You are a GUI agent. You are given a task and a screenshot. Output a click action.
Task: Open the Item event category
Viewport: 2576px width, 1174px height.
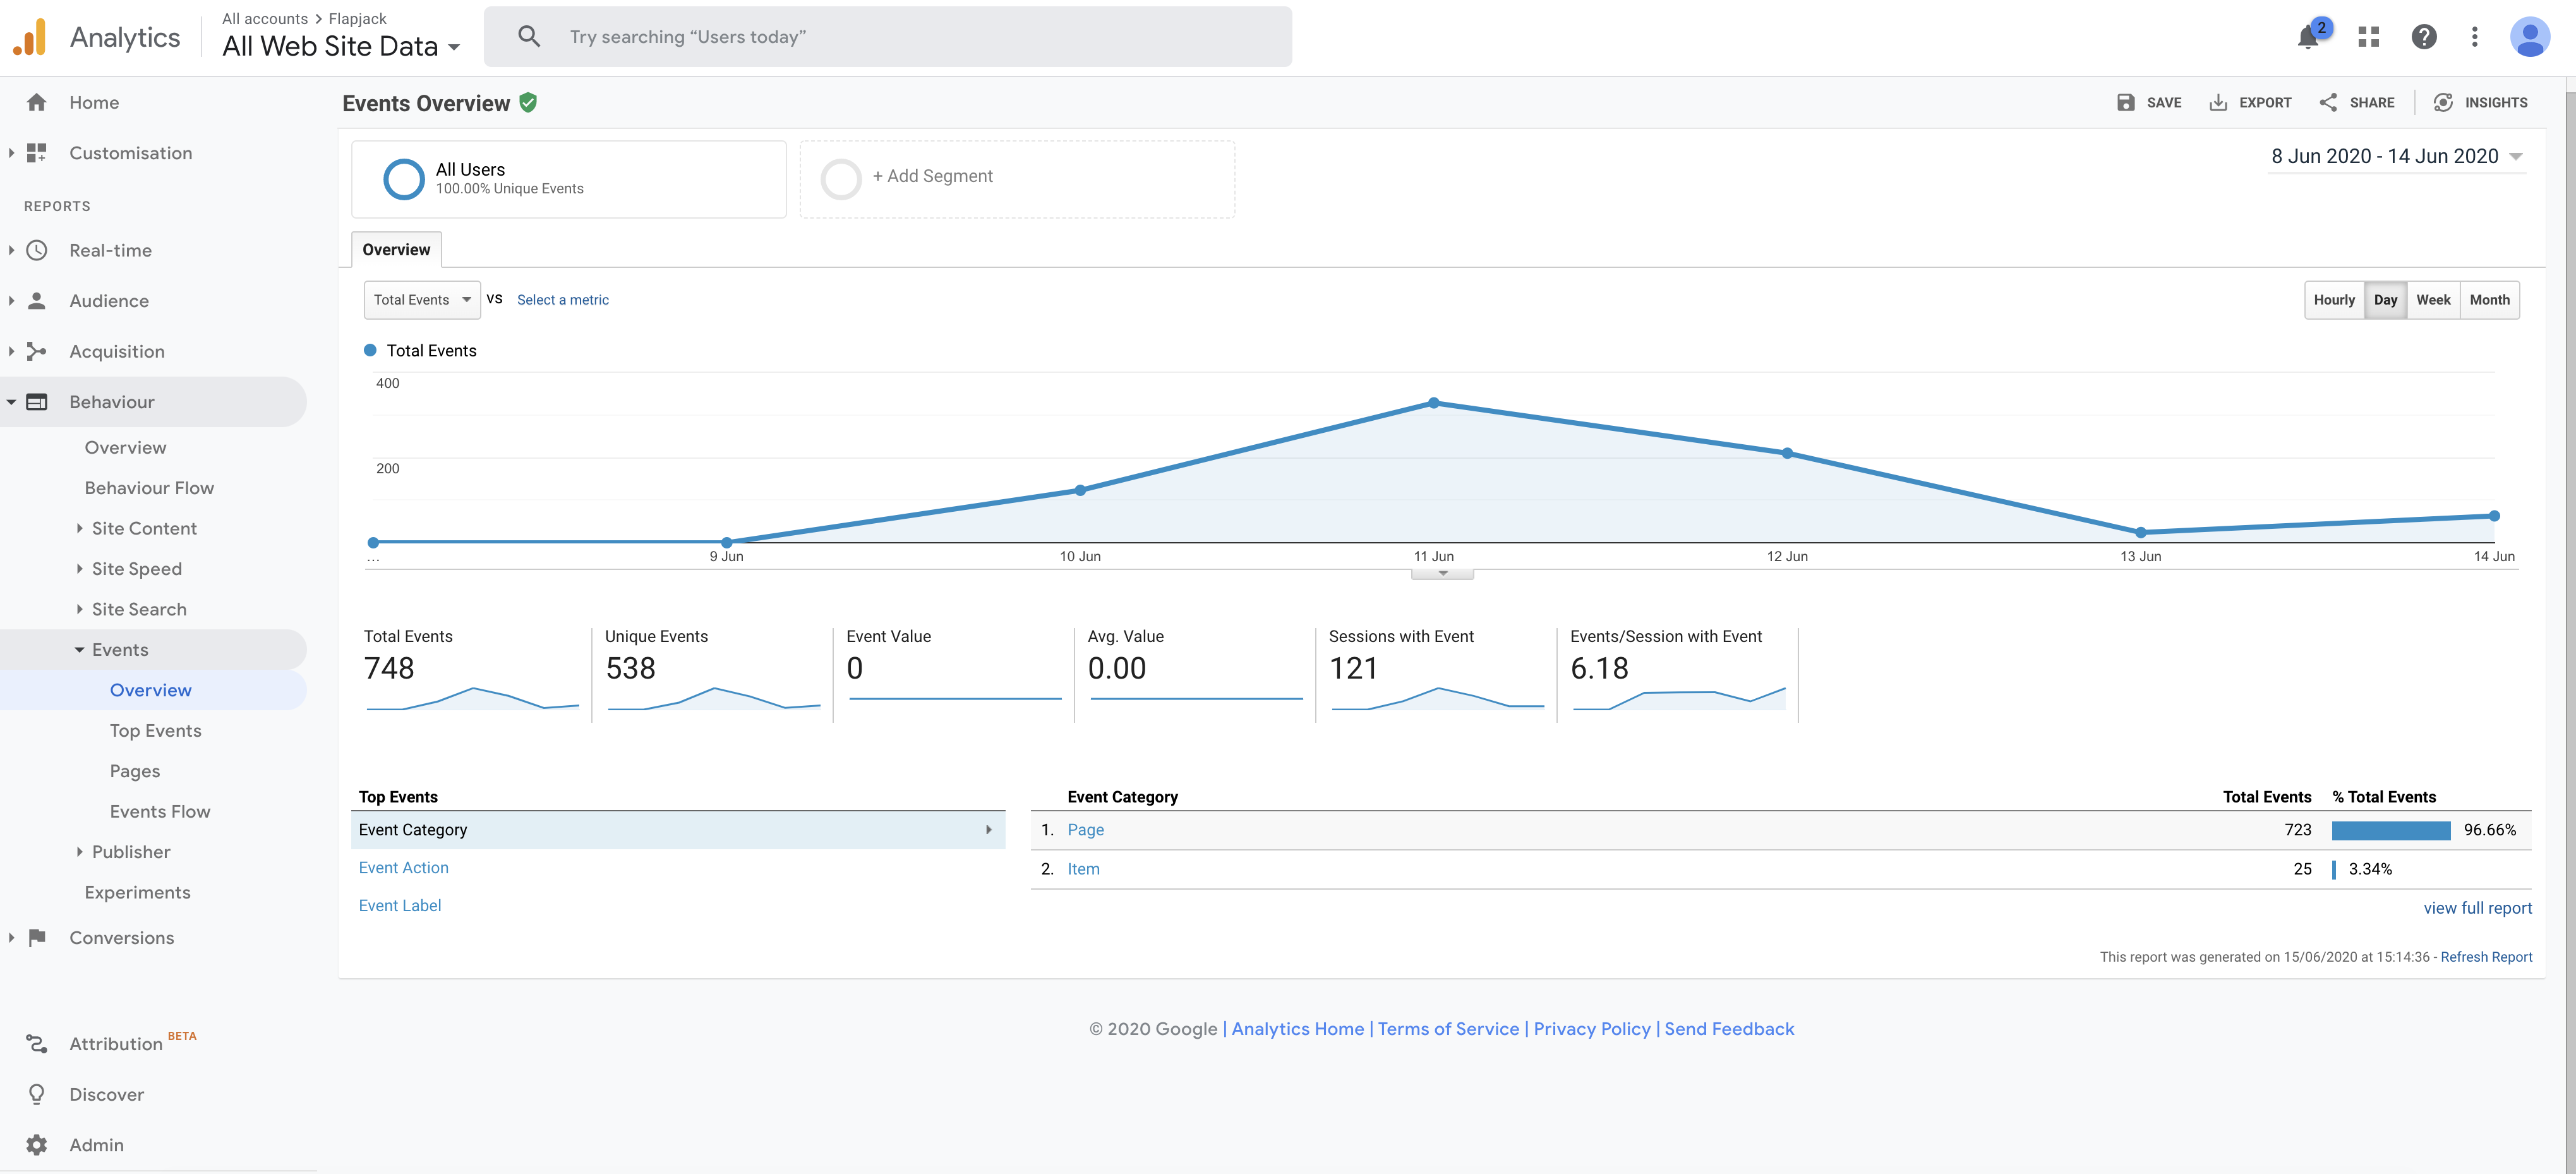coord(1083,869)
